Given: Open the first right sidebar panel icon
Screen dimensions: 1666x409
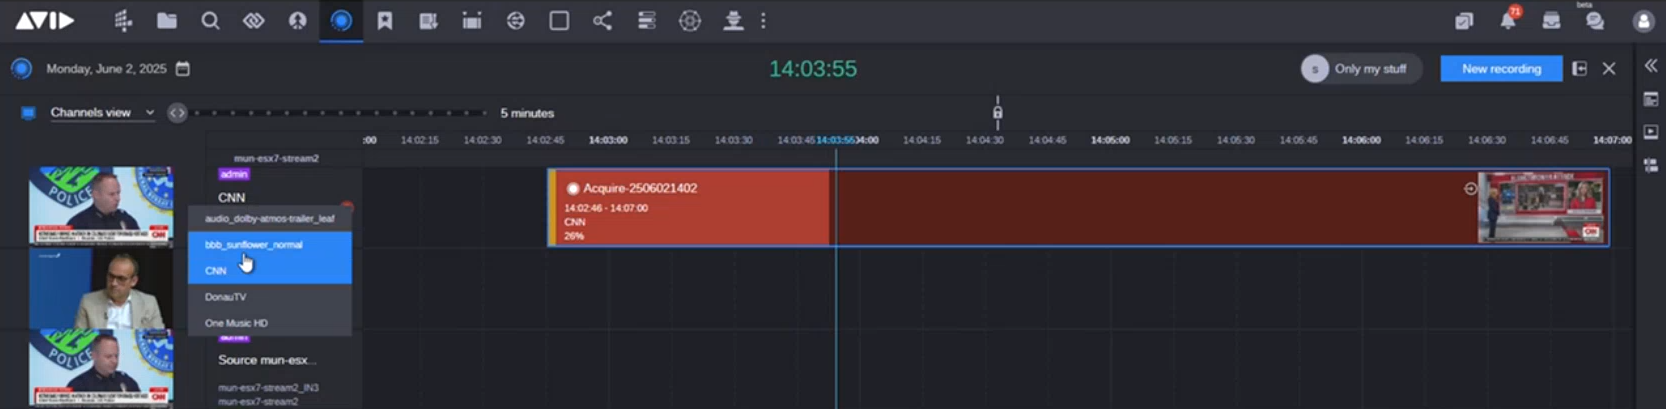Looking at the screenshot, I should coord(1651,99).
